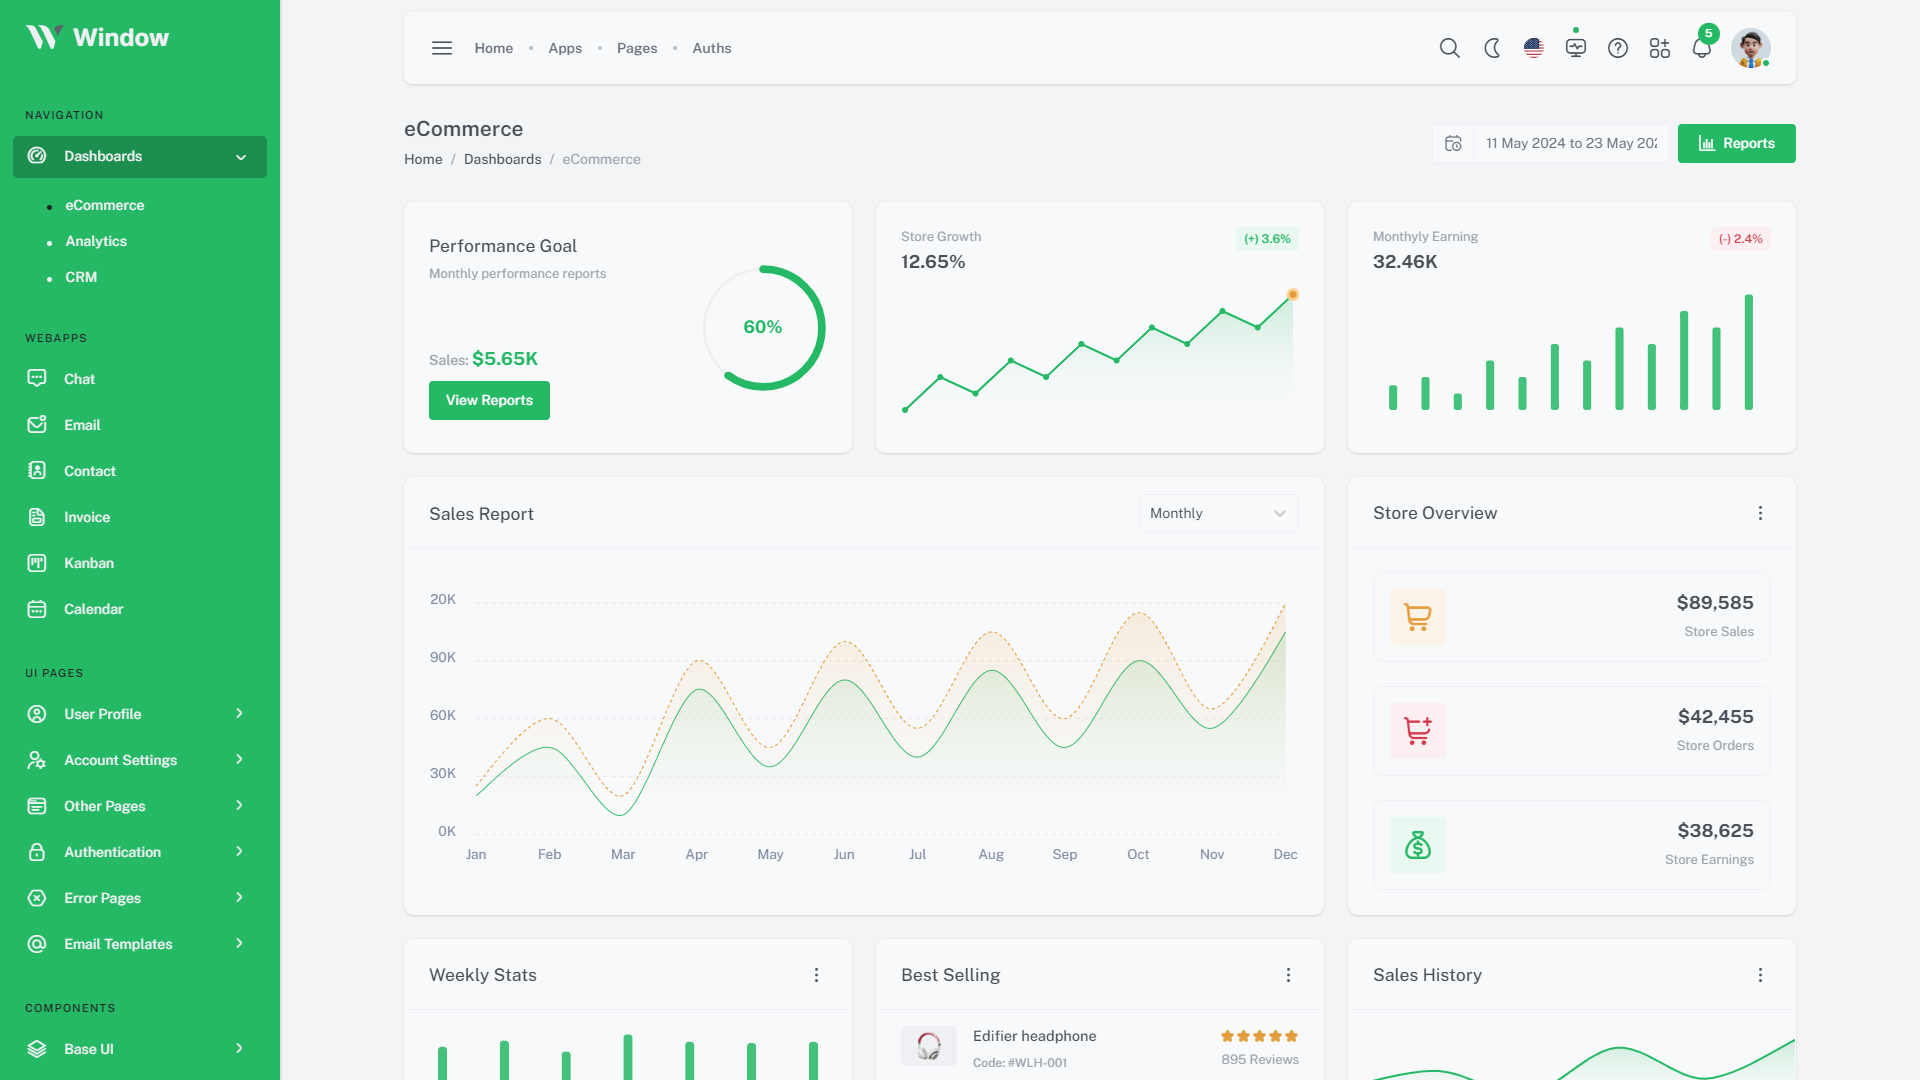Viewport: 1920px width, 1080px height.
Task: Click the green Reports button
Action: point(1736,143)
